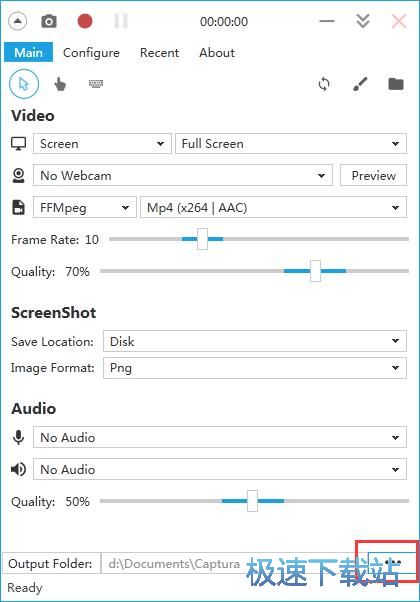
Task: Open the Screen video source dropdown
Action: coord(102,144)
